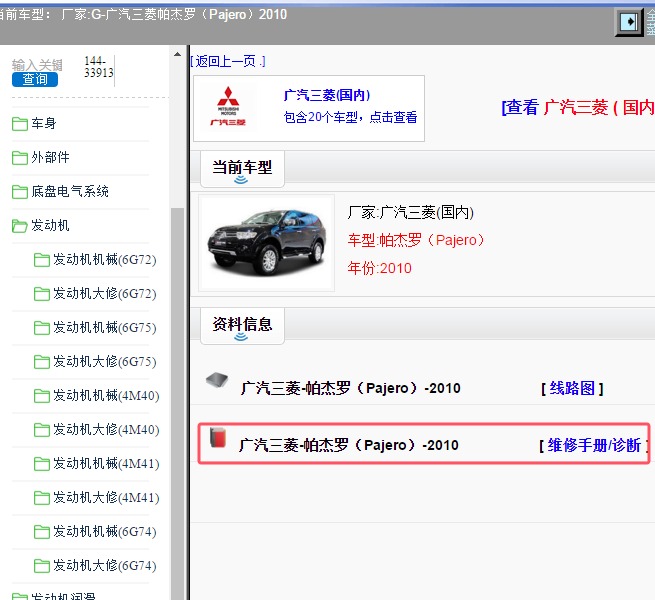
Task: Click 广汽三菱-帕杰罗 wiring diagram row title
Action: [350, 388]
